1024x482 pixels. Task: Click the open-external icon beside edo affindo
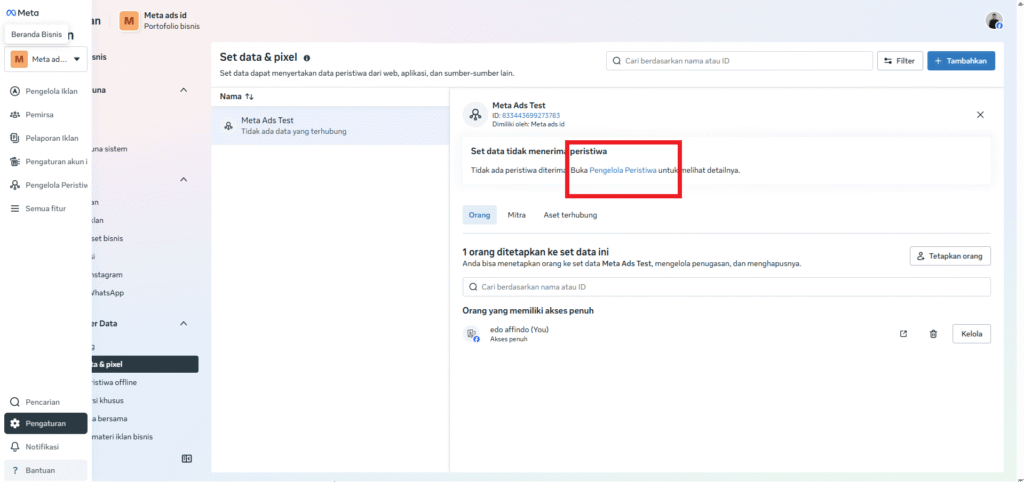point(903,334)
